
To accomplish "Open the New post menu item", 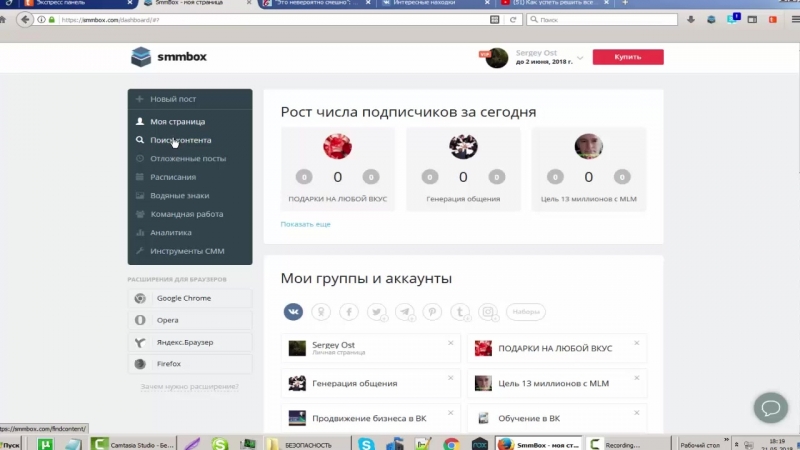I will (x=190, y=99).
